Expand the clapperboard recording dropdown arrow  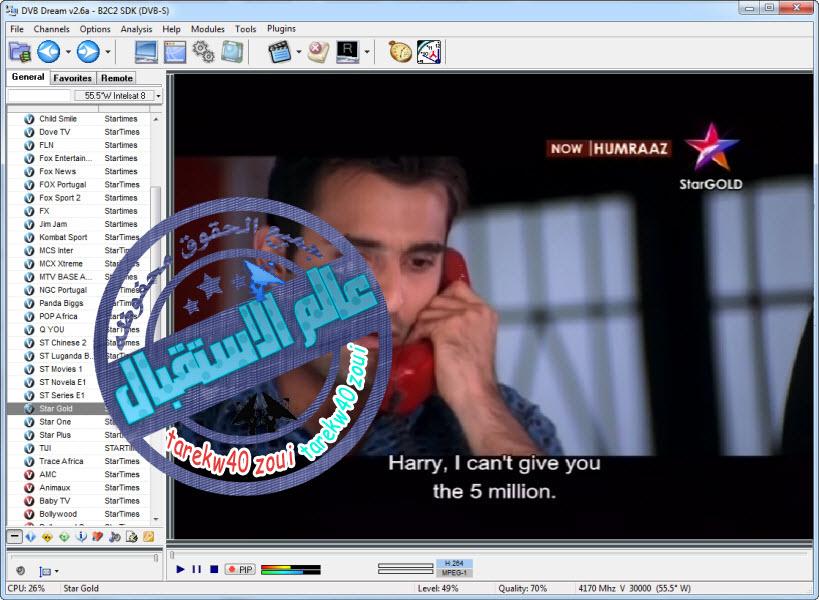click(x=299, y=52)
